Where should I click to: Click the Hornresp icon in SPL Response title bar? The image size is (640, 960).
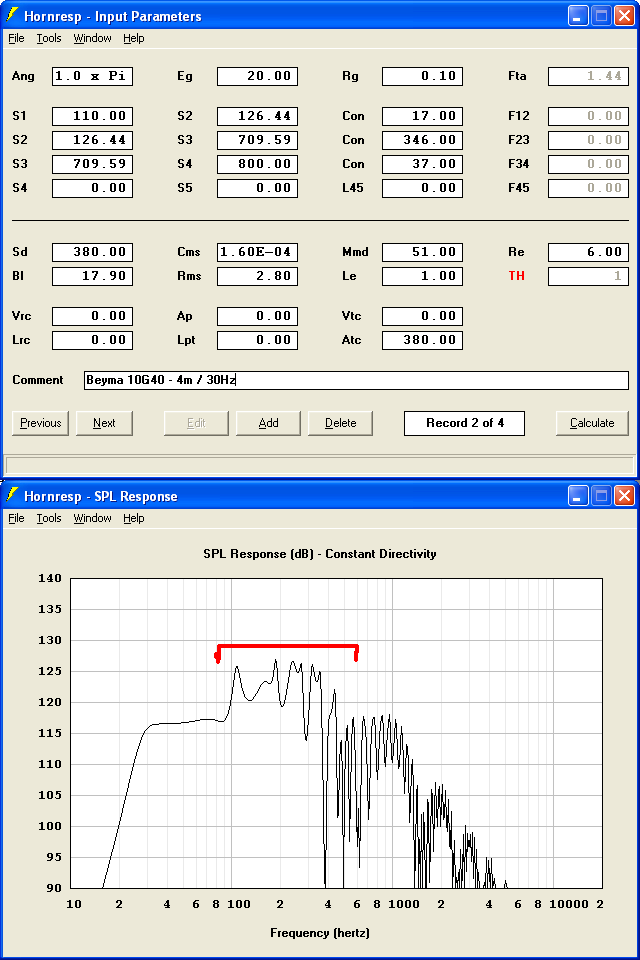click(12, 495)
